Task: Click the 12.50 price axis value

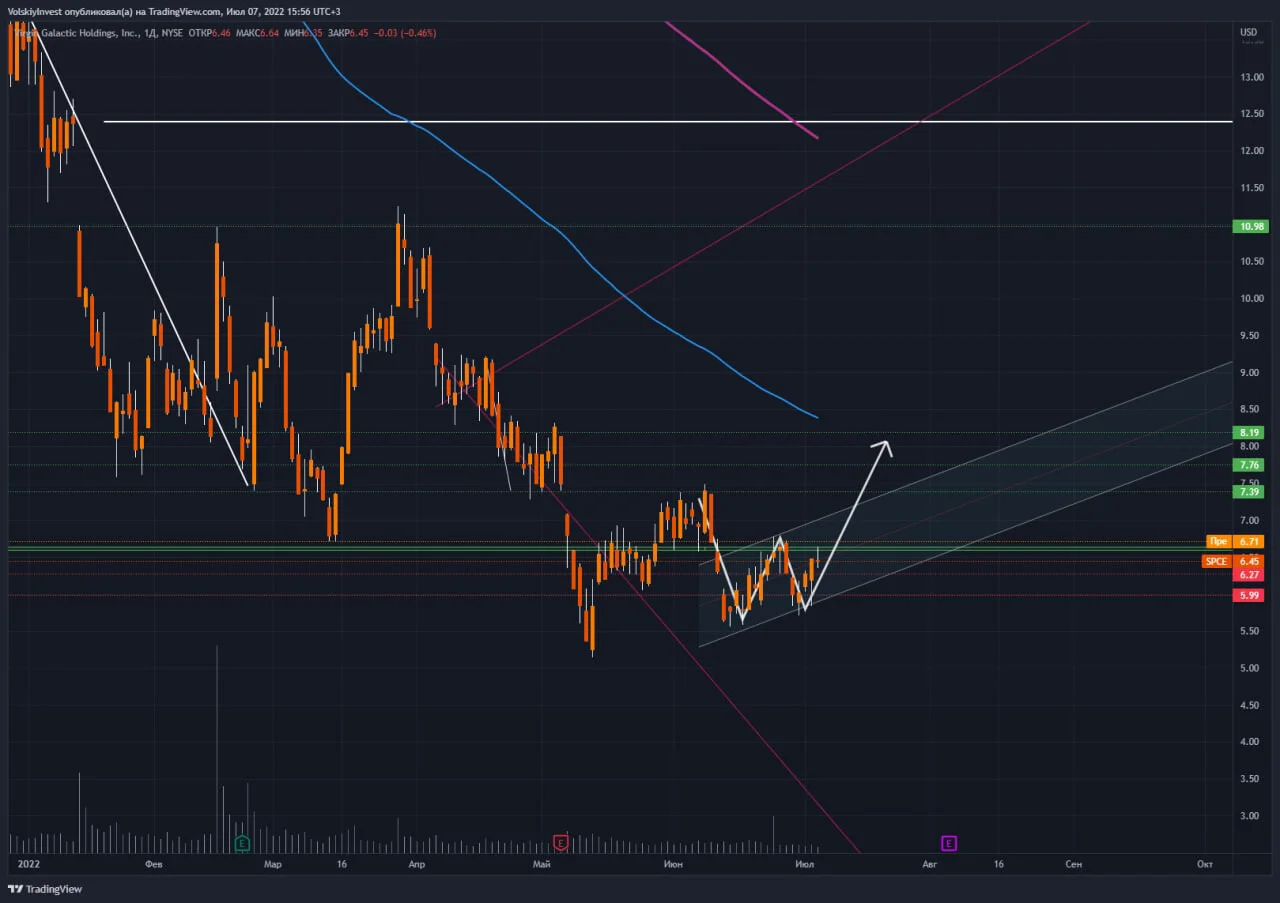Action: pos(1252,114)
